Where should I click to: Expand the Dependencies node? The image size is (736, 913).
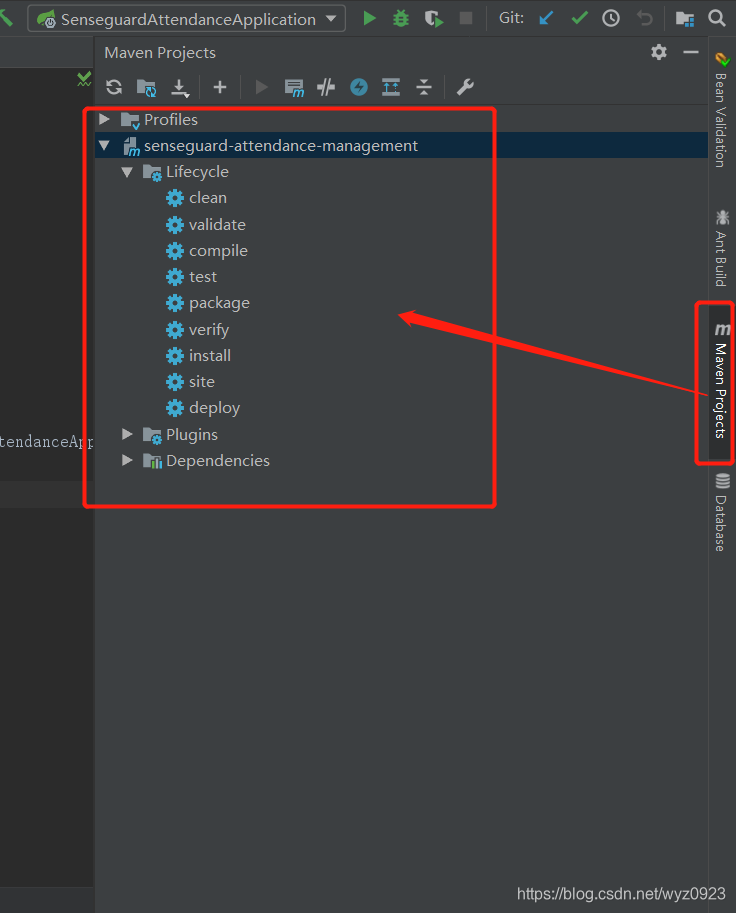127,461
